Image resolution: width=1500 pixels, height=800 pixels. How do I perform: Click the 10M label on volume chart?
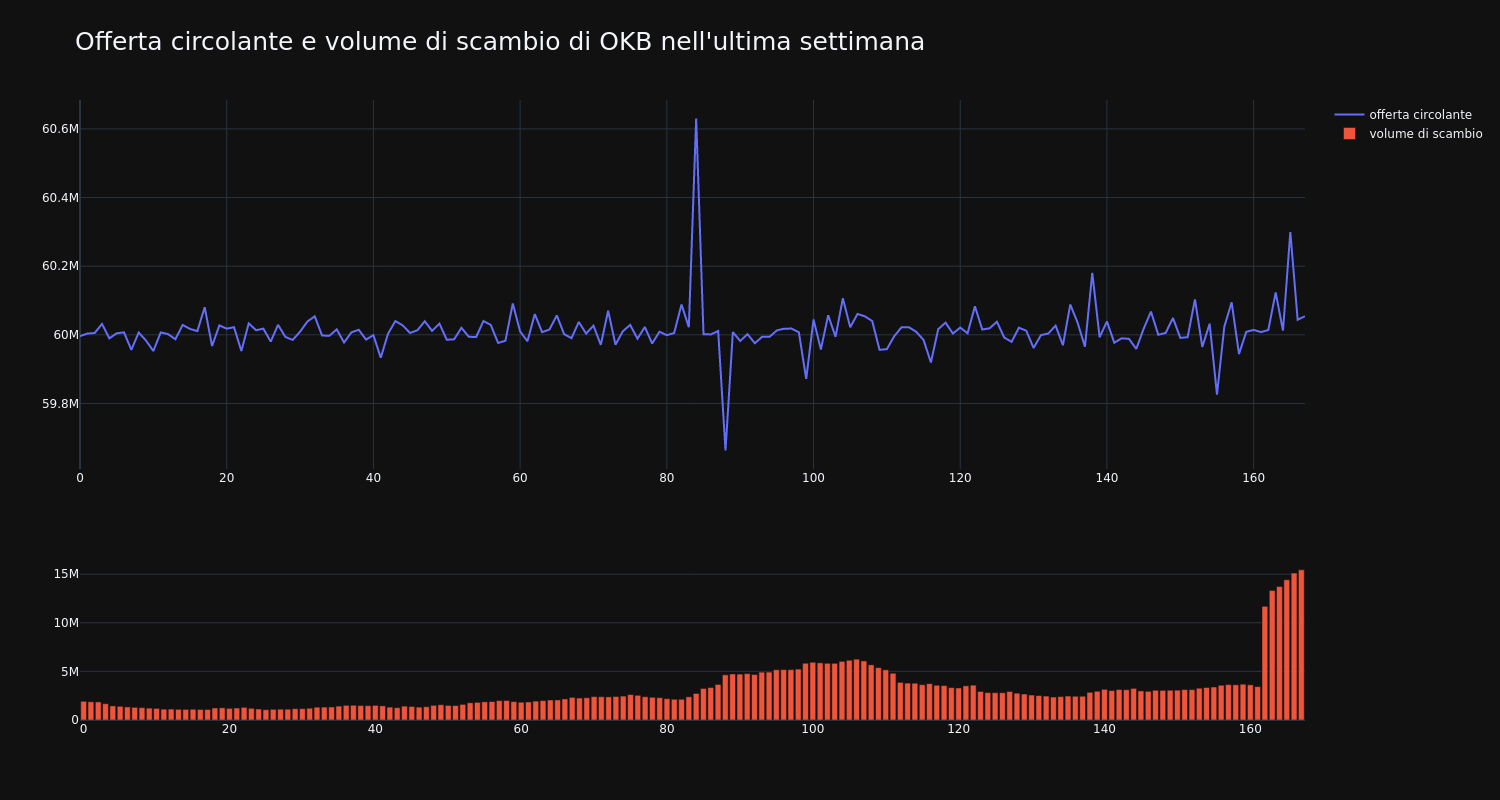66,623
